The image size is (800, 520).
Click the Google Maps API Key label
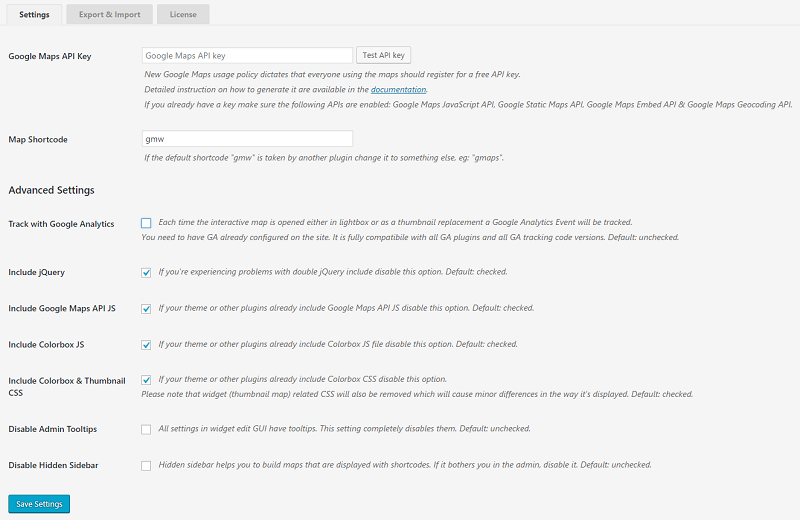pos(50,56)
